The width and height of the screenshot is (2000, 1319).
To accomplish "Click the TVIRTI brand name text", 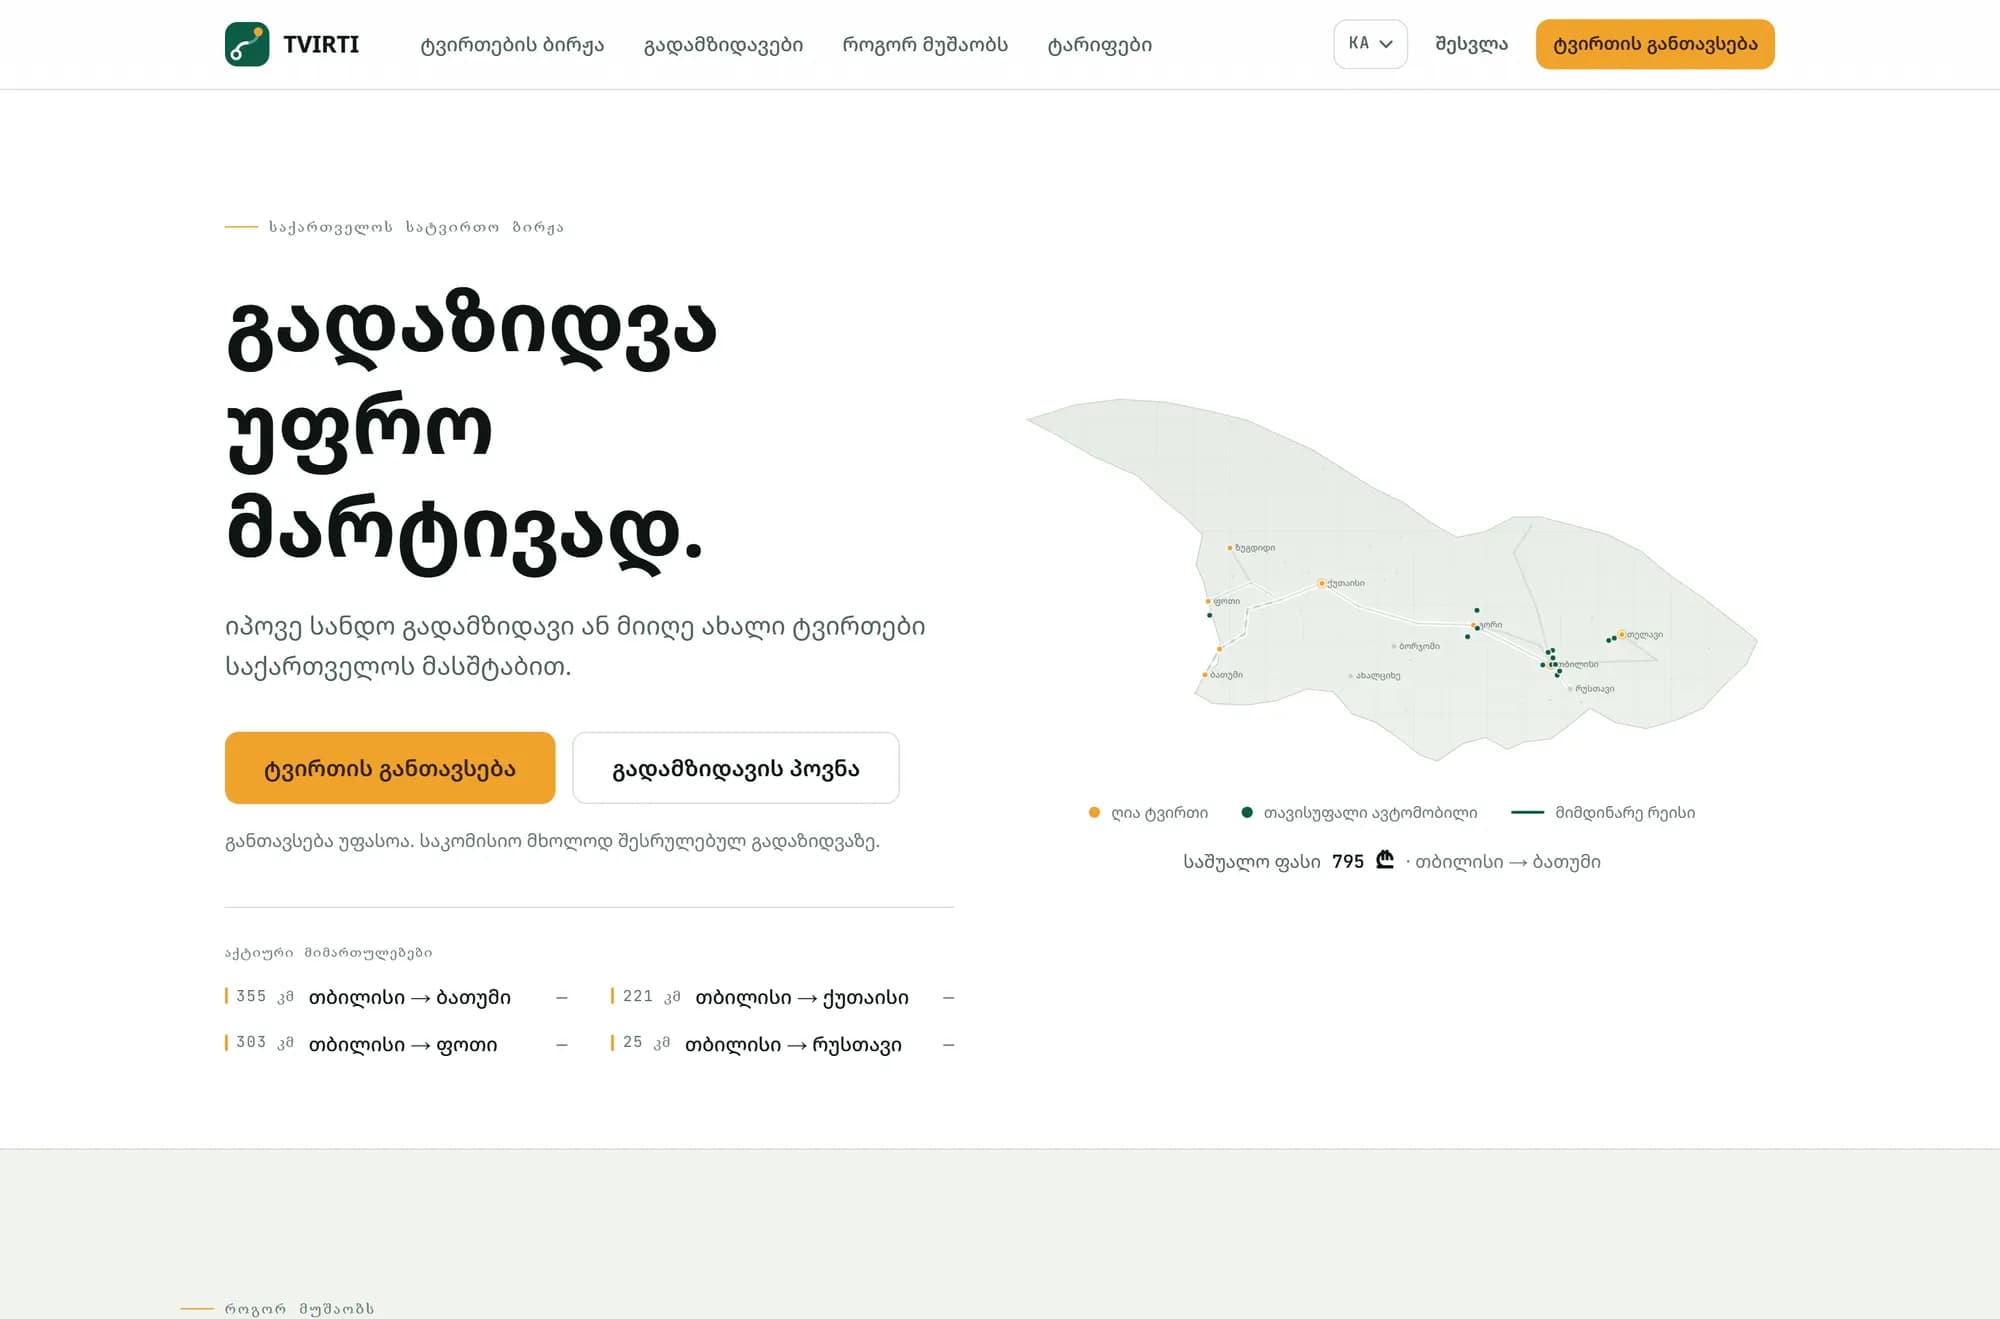I will (321, 44).
